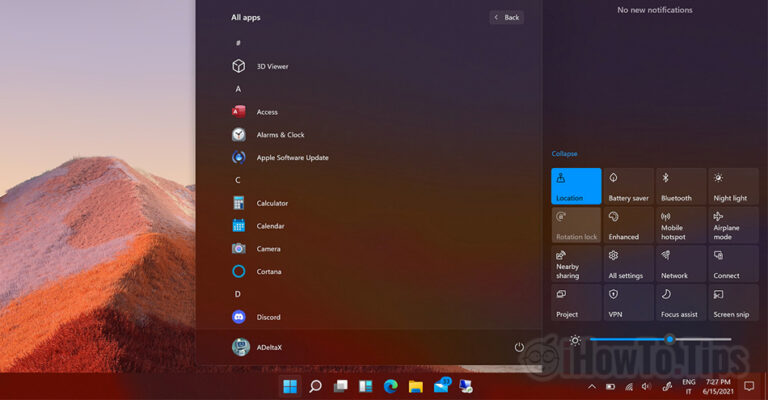Click the Start button on the taskbar
This screenshot has height=400, width=768.
(290, 386)
